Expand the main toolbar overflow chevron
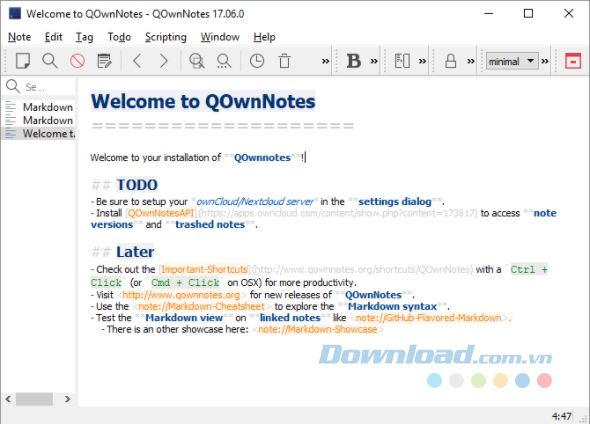Screen dimensions: 590x424 click(325, 61)
